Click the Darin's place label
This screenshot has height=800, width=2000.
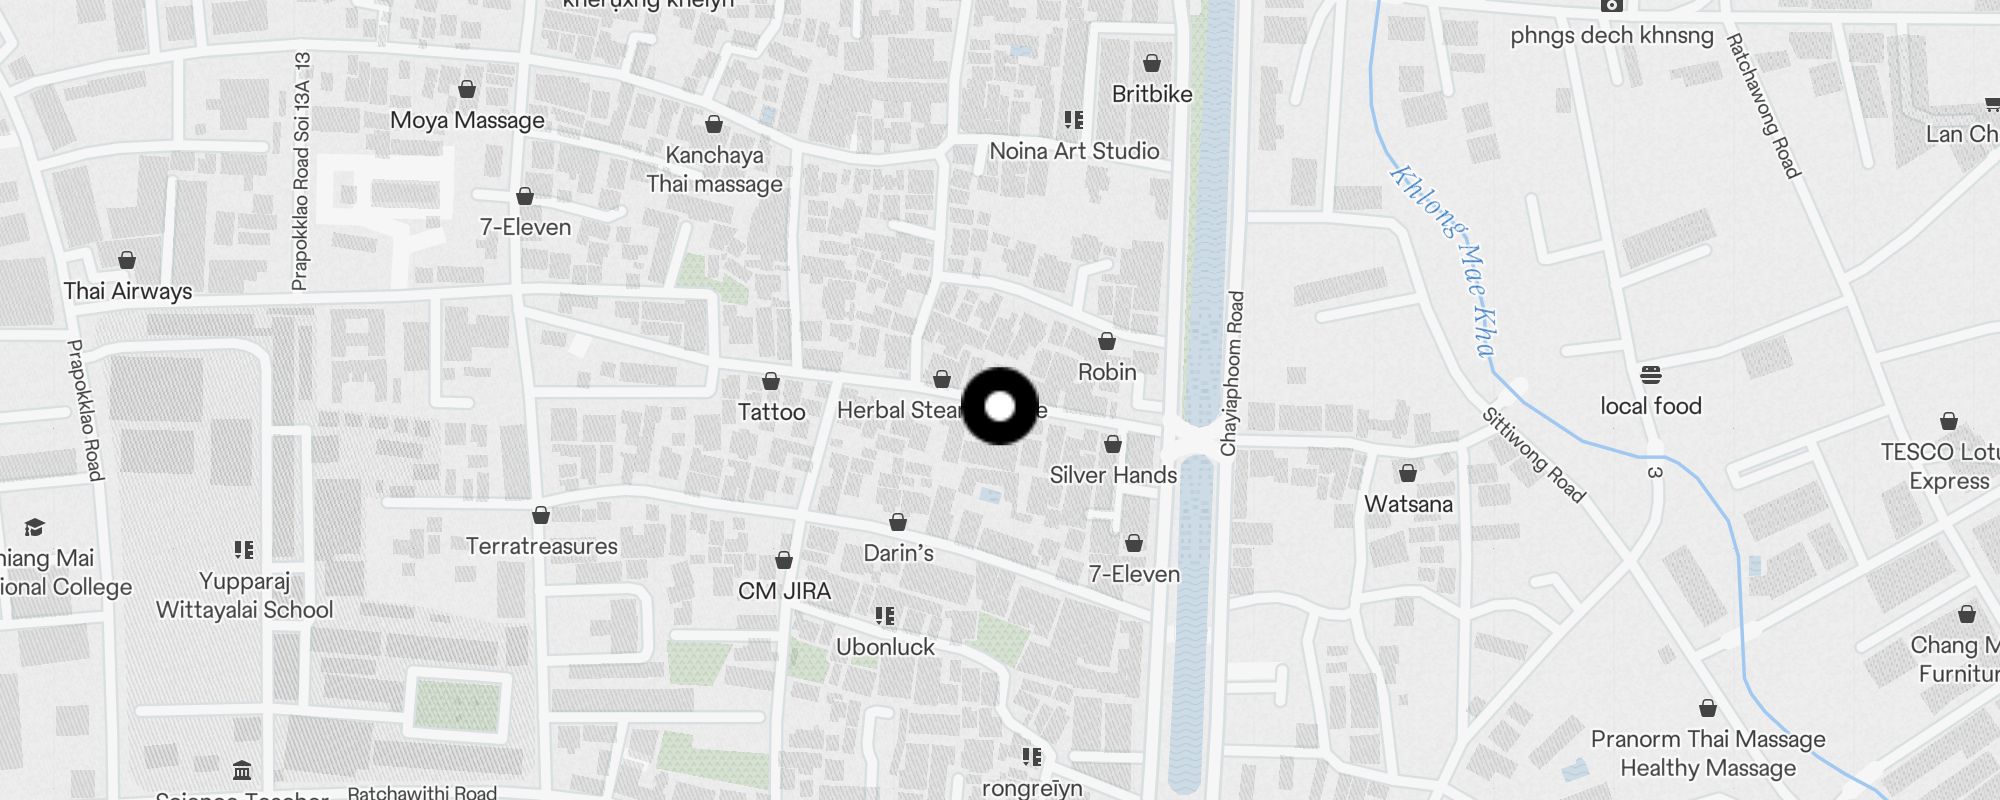(898, 553)
